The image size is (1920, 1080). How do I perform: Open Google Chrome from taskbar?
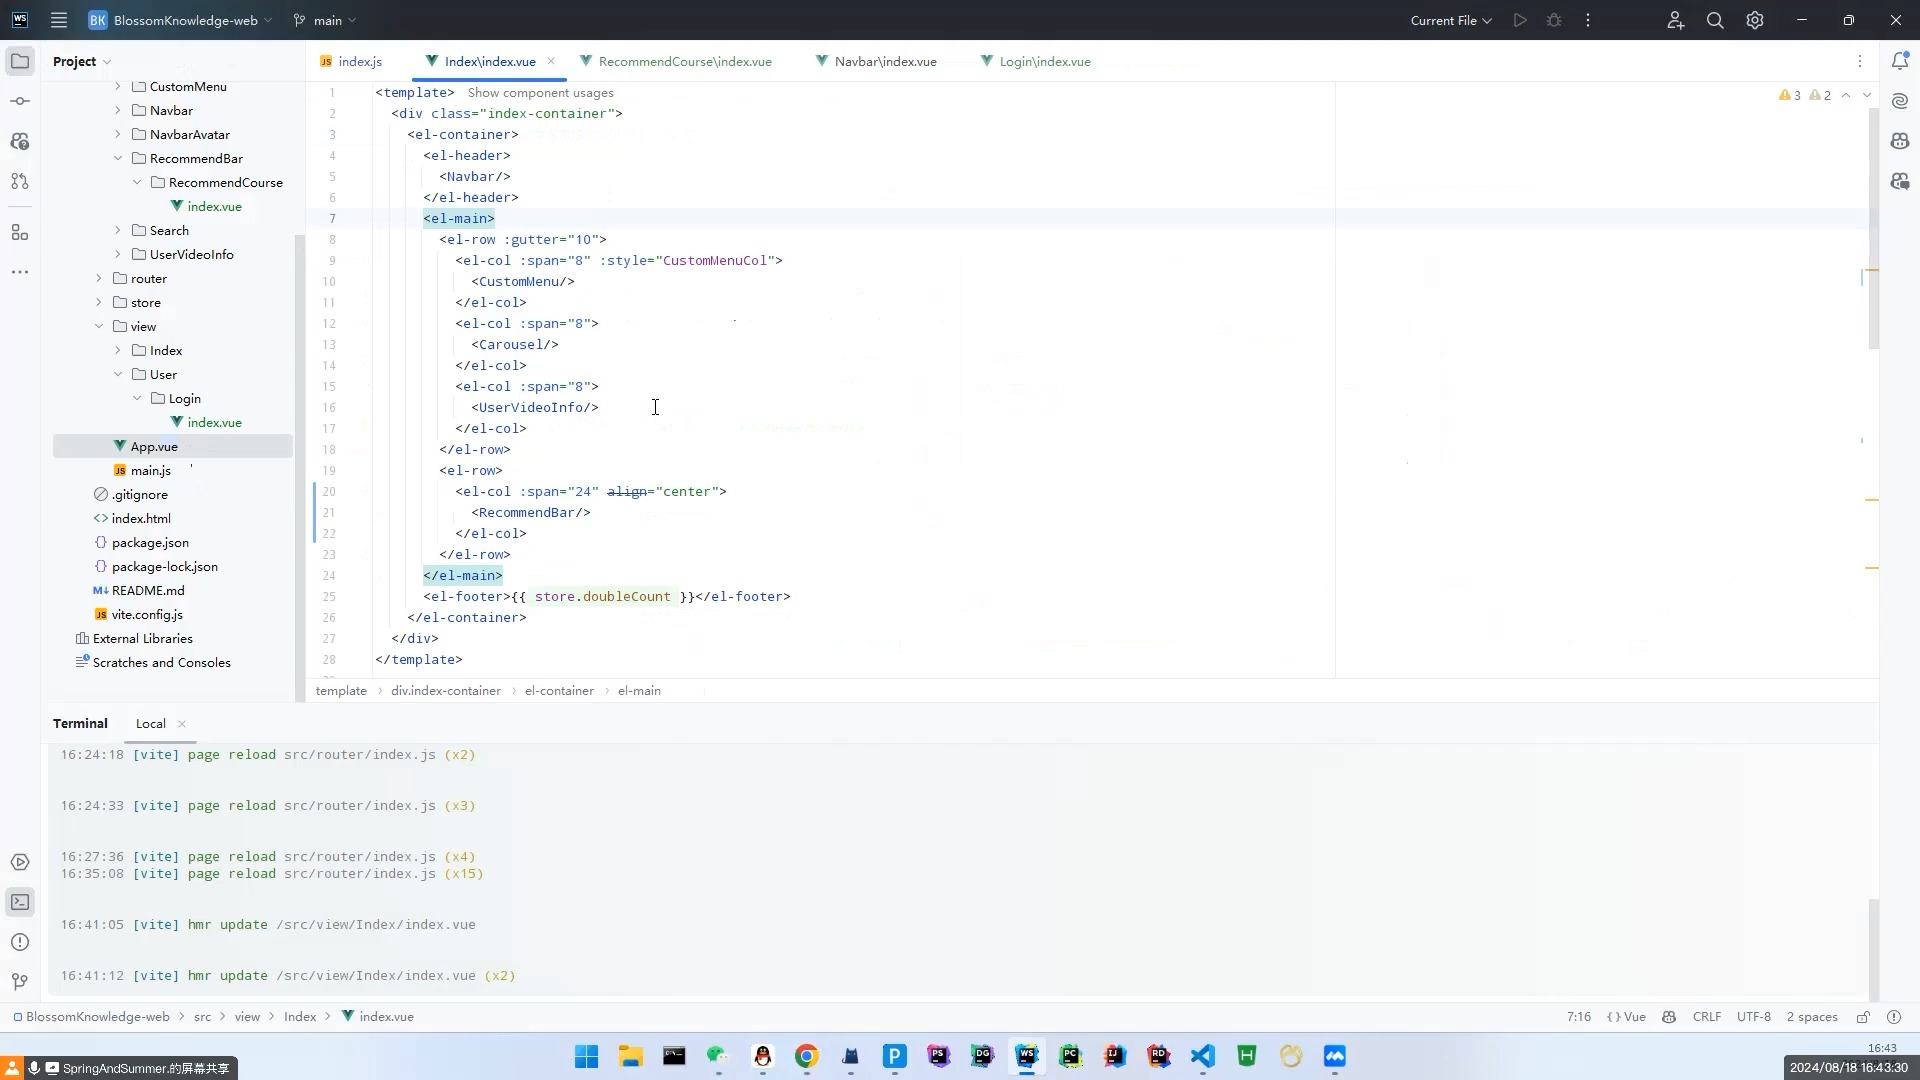[807, 1056]
